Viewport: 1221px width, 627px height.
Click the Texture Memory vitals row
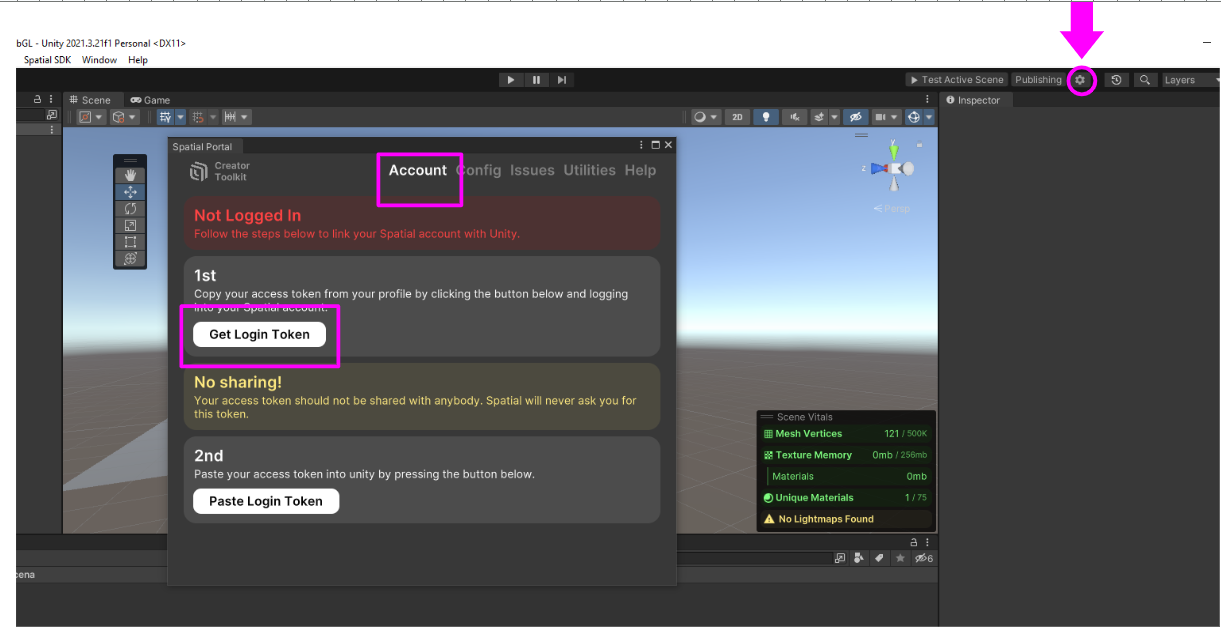[846, 455]
